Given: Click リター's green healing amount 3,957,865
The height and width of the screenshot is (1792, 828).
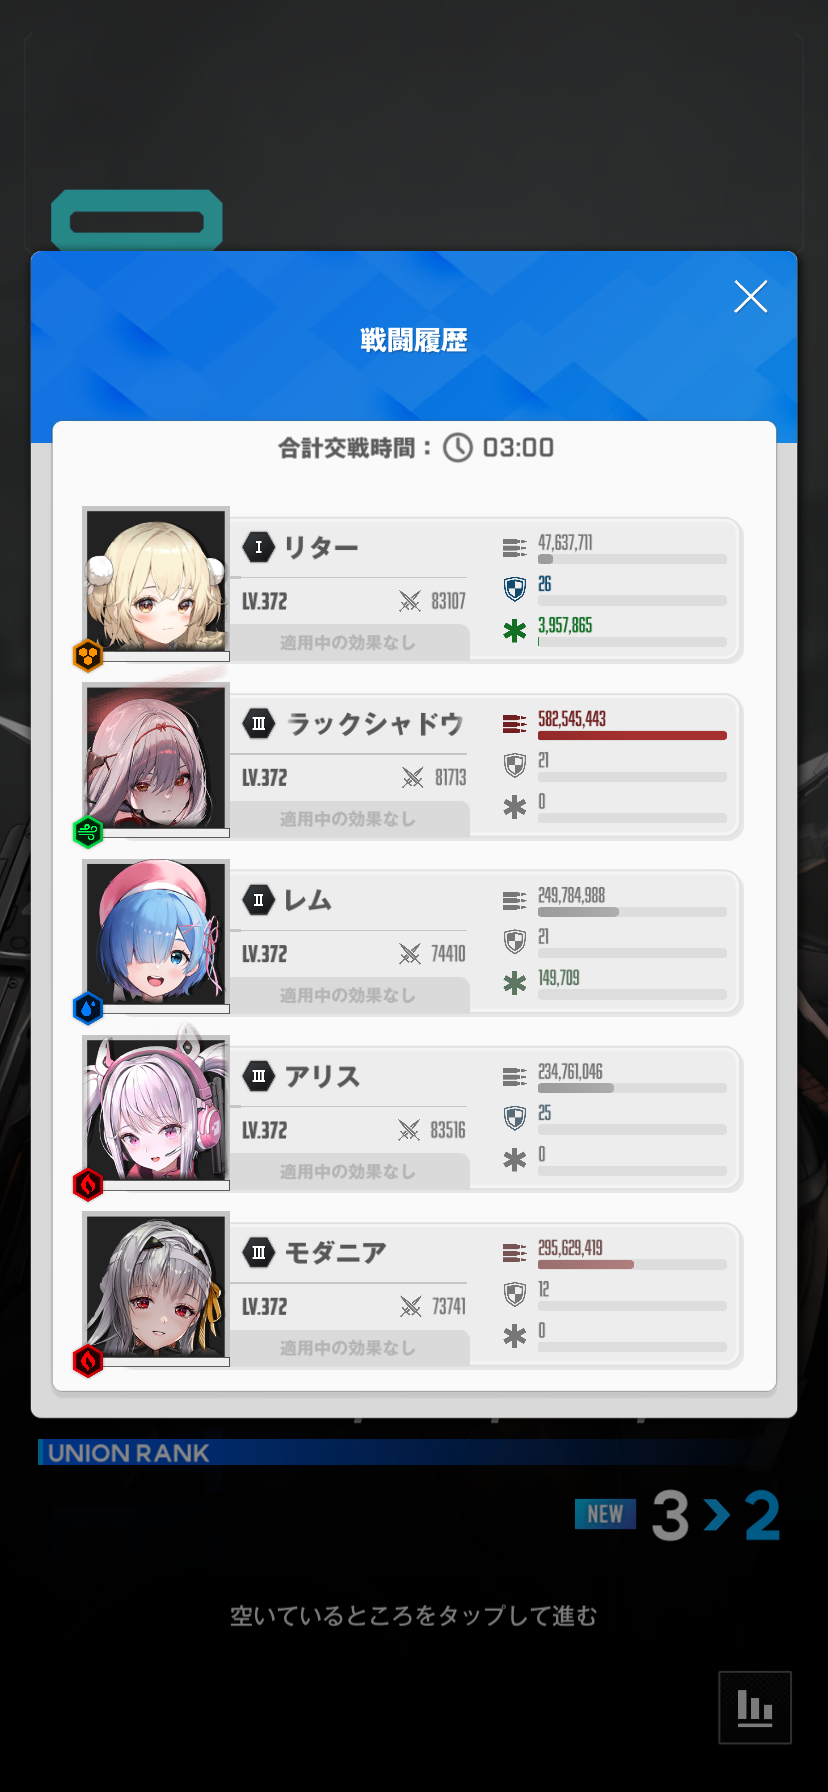Looking at the screenshot, I should pyautogui.click(x=565, y=626).
